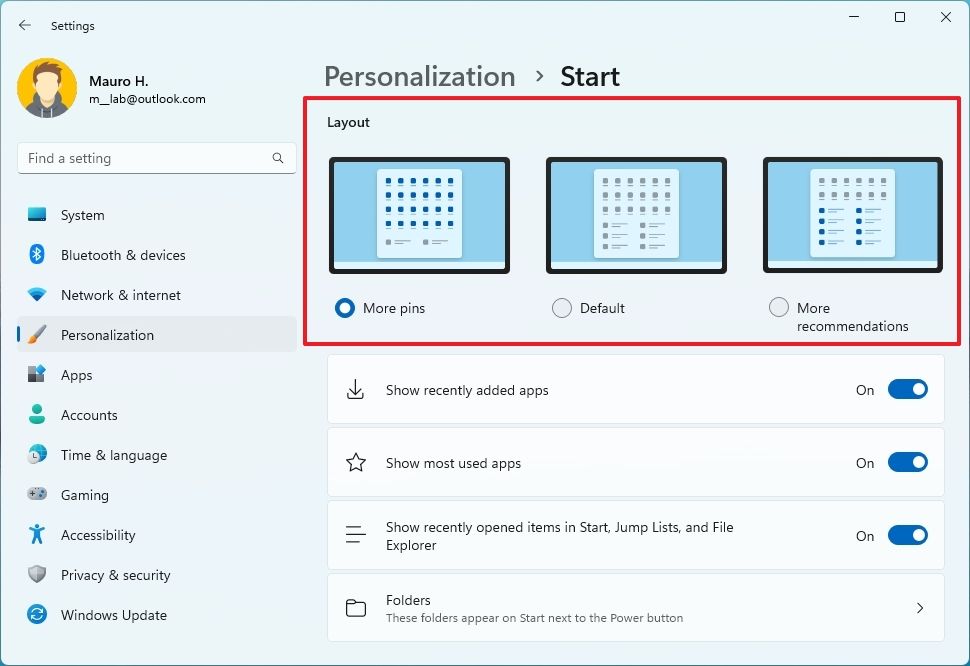Click the Find a setting search box
Image resolution: width=970 pixels, height=666 pixels.
[145, 158]
